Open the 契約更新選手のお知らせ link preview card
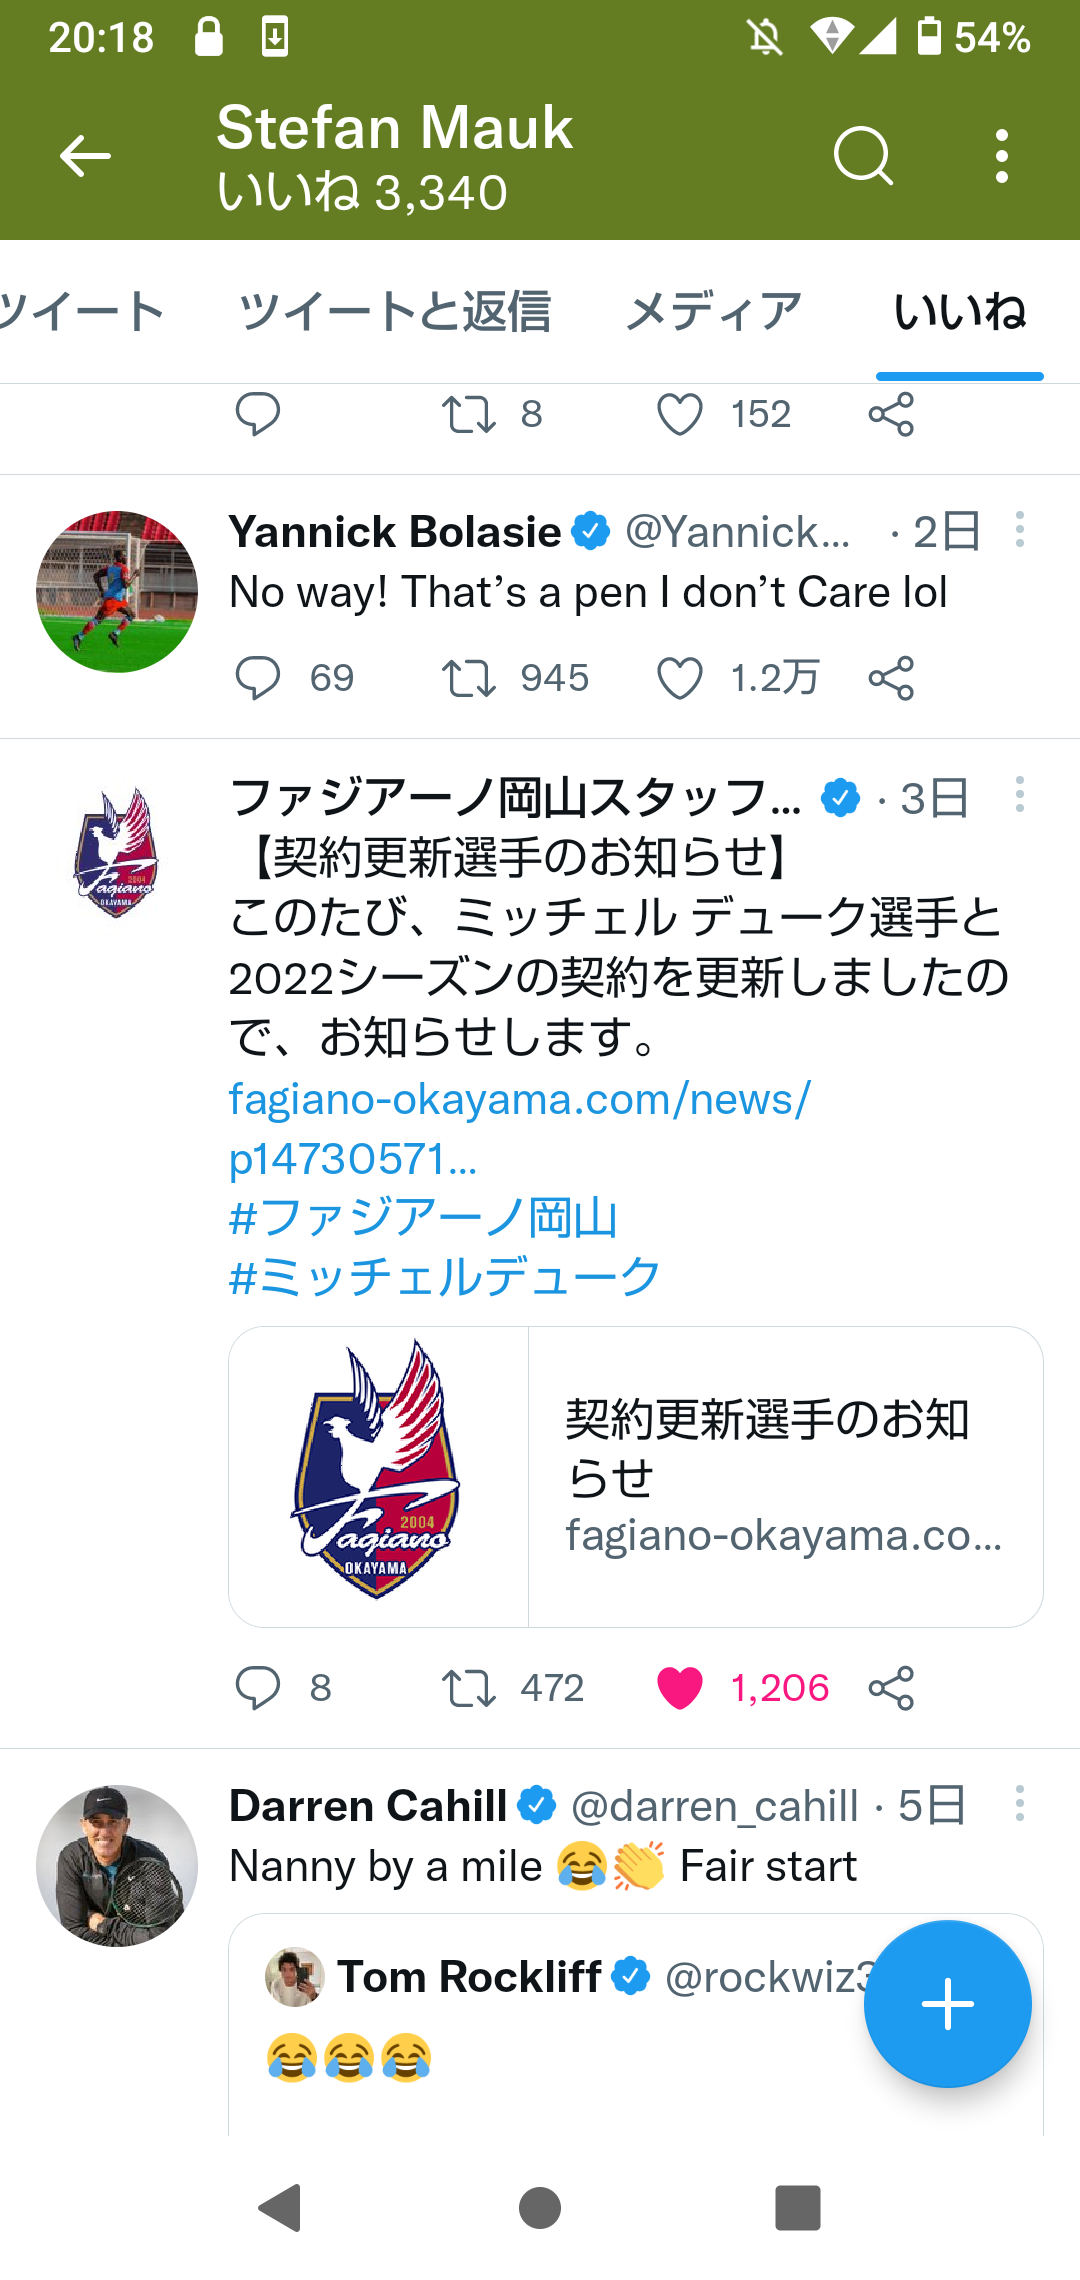 click(x=636, y=1476)
